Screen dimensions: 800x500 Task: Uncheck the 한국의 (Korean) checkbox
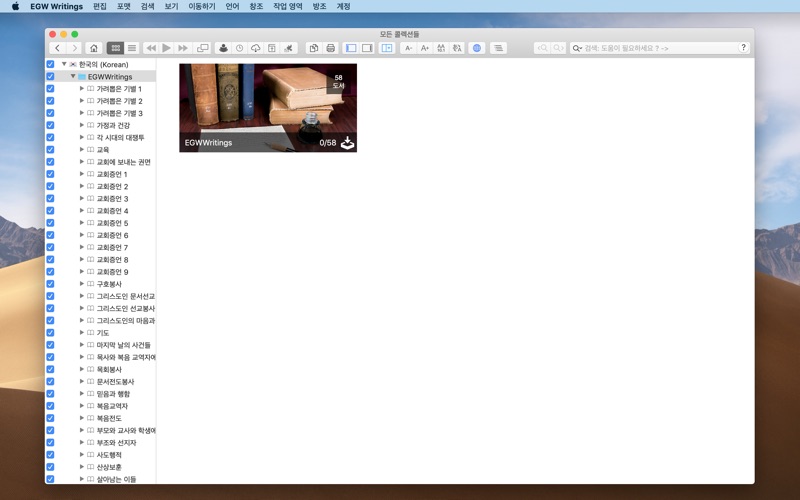tap(50, 64)
